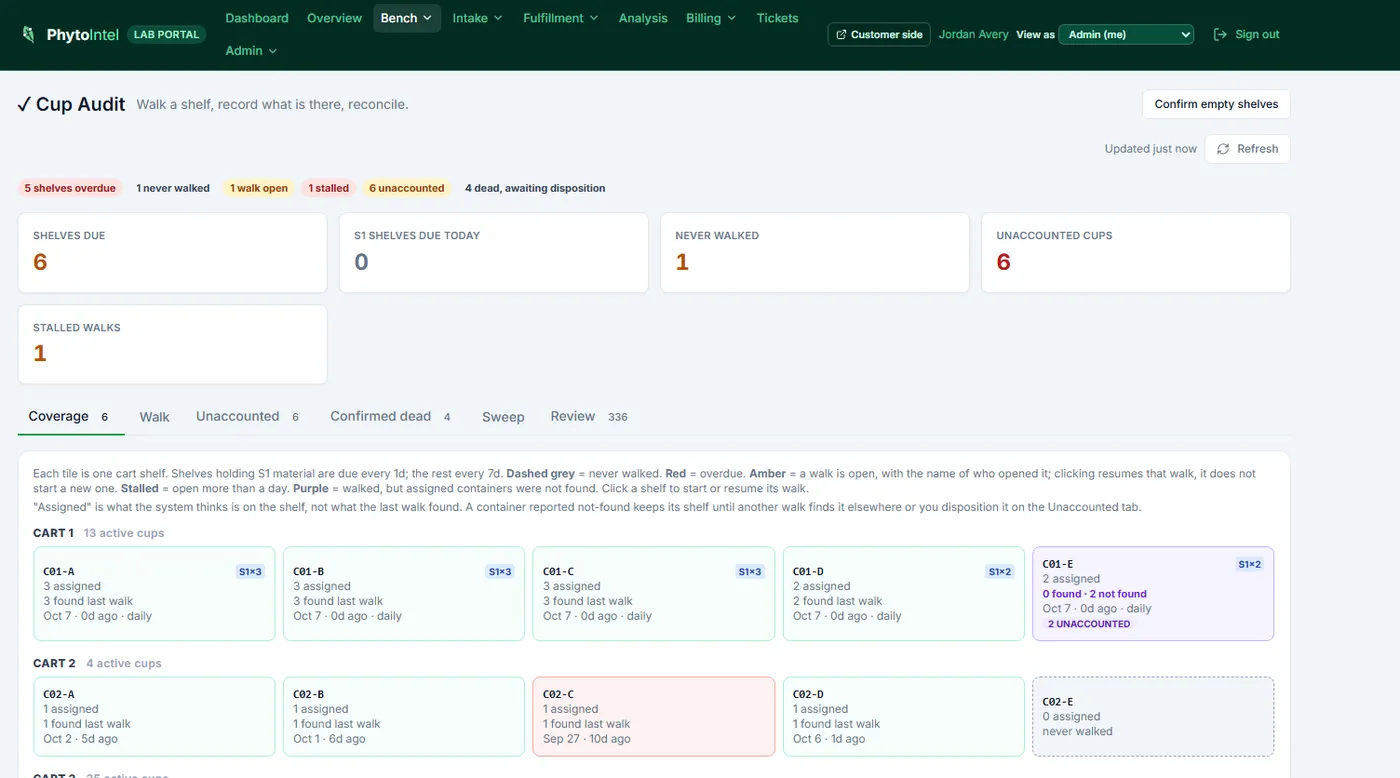This screenshot has width=1400, height=778.
Task: Go to the Dashboard page
Action: [257, 18]
